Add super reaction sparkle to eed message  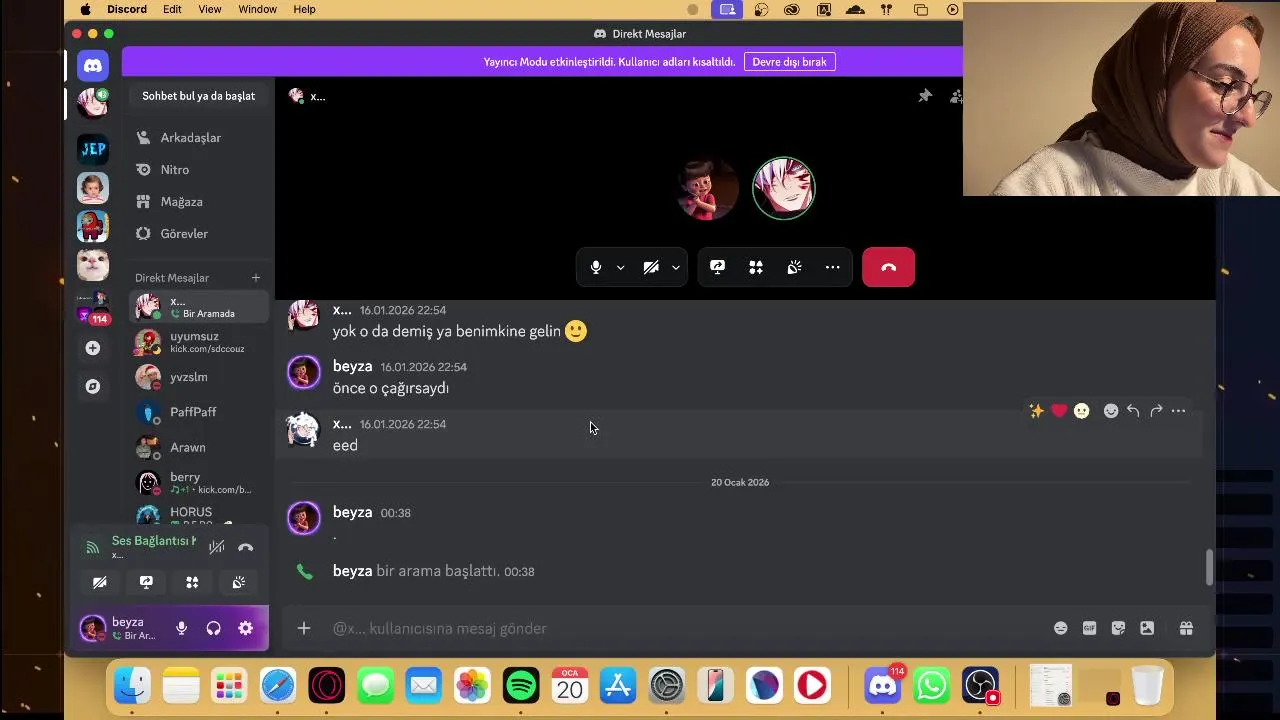pyautogui.click(x=1037, y=411)
